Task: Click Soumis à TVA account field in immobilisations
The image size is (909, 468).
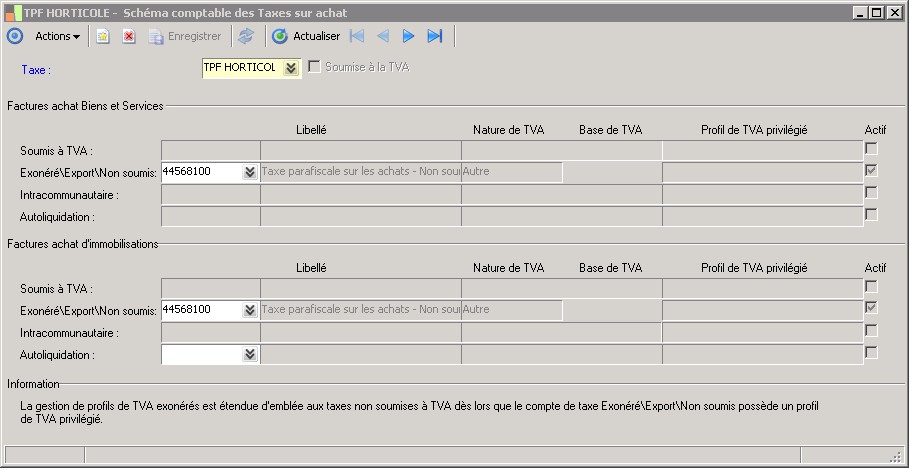Action: click(x=210, y=288)
